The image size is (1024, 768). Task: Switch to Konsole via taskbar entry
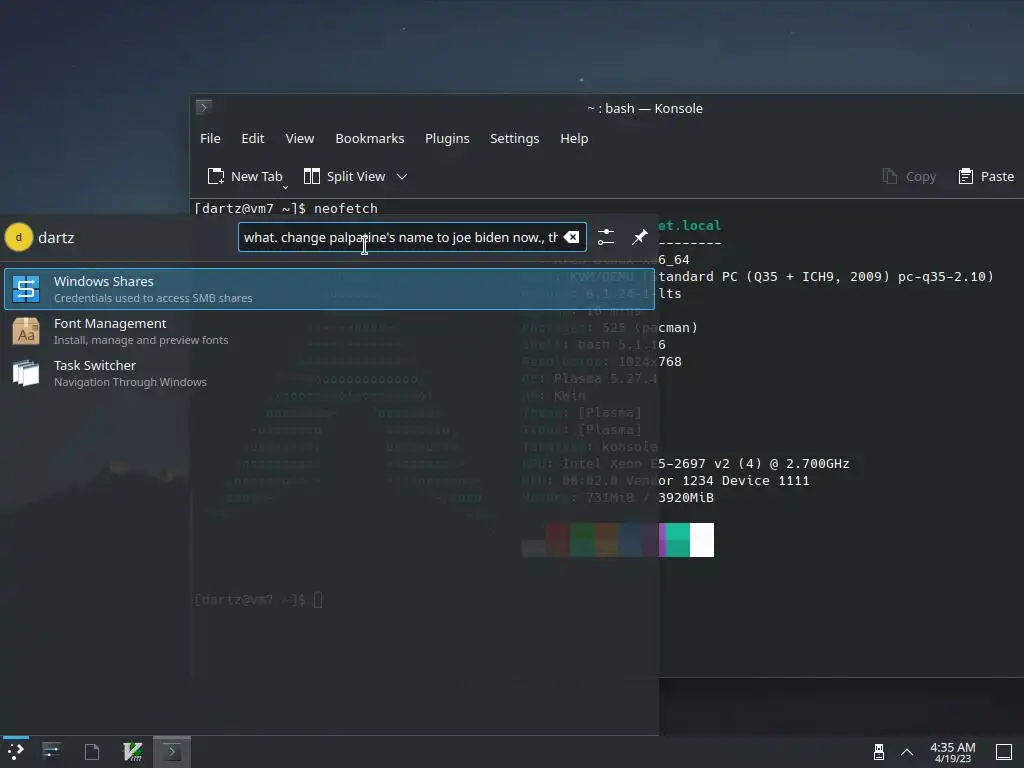click(x=172, y=752)
